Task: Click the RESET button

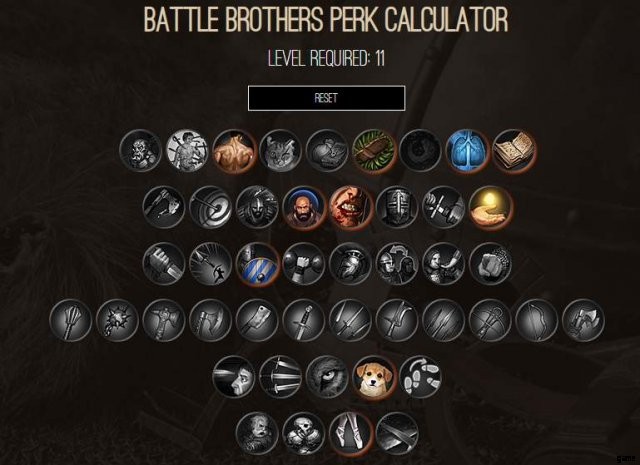Action: (x=326, y=98)
